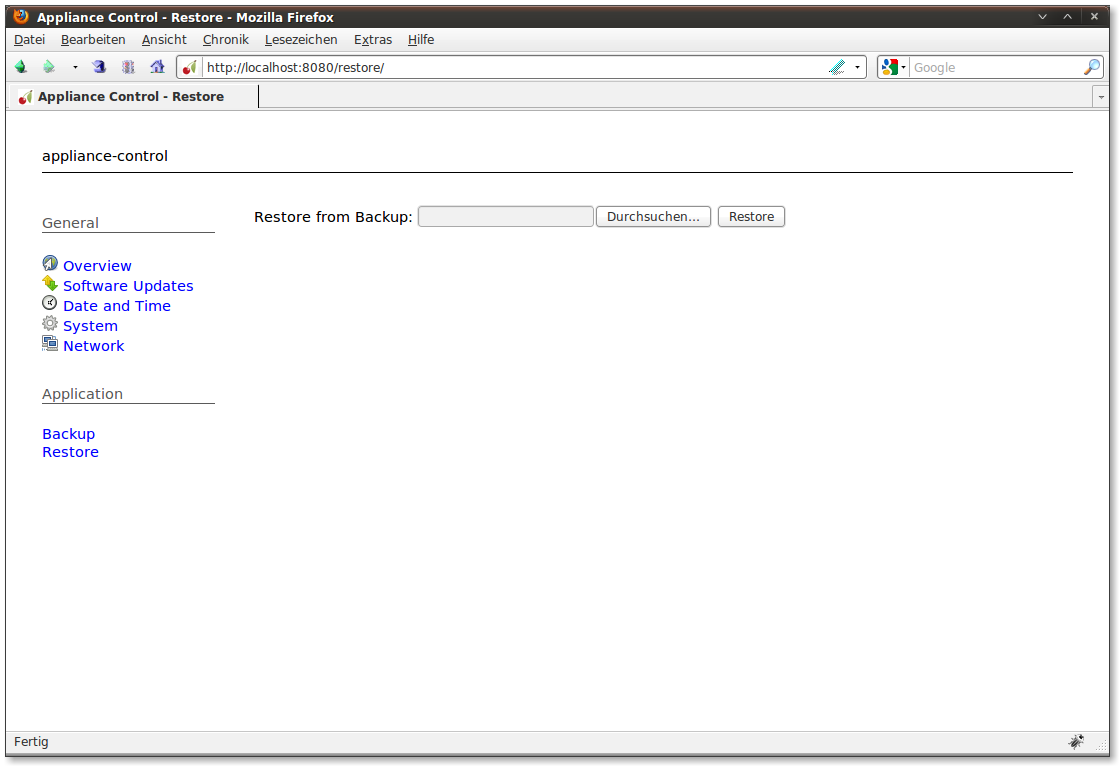Open the Google search engine selector
The image size is (1119, 766).
pos(893,67)
